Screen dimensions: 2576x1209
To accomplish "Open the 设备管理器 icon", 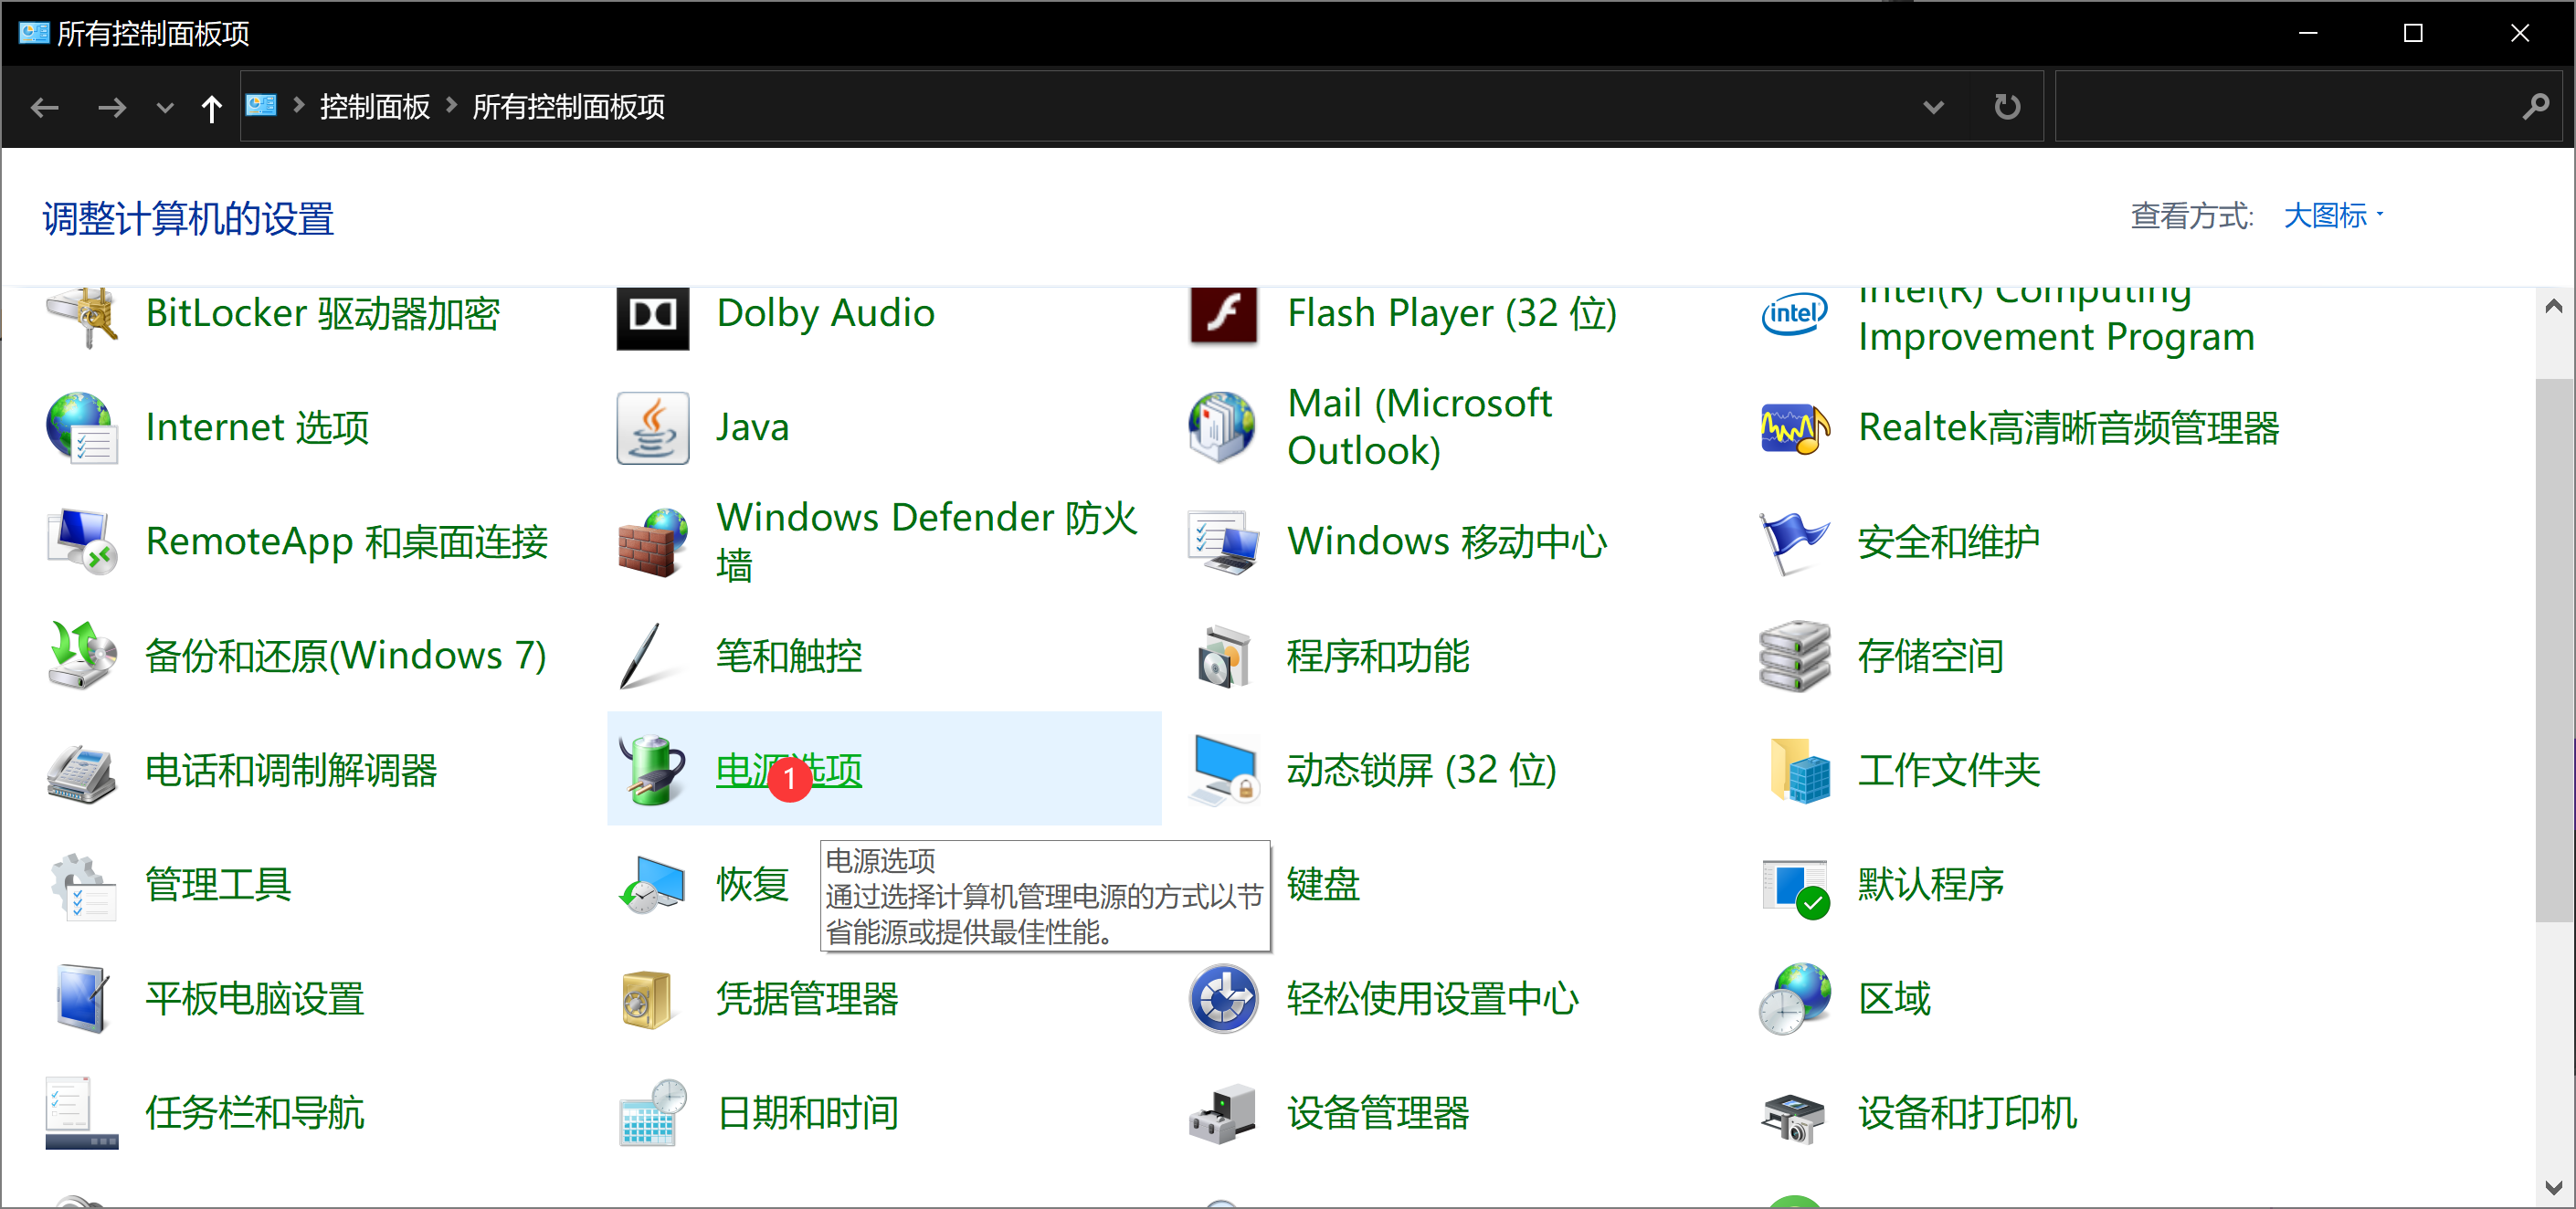I will click(1223, 1113).
